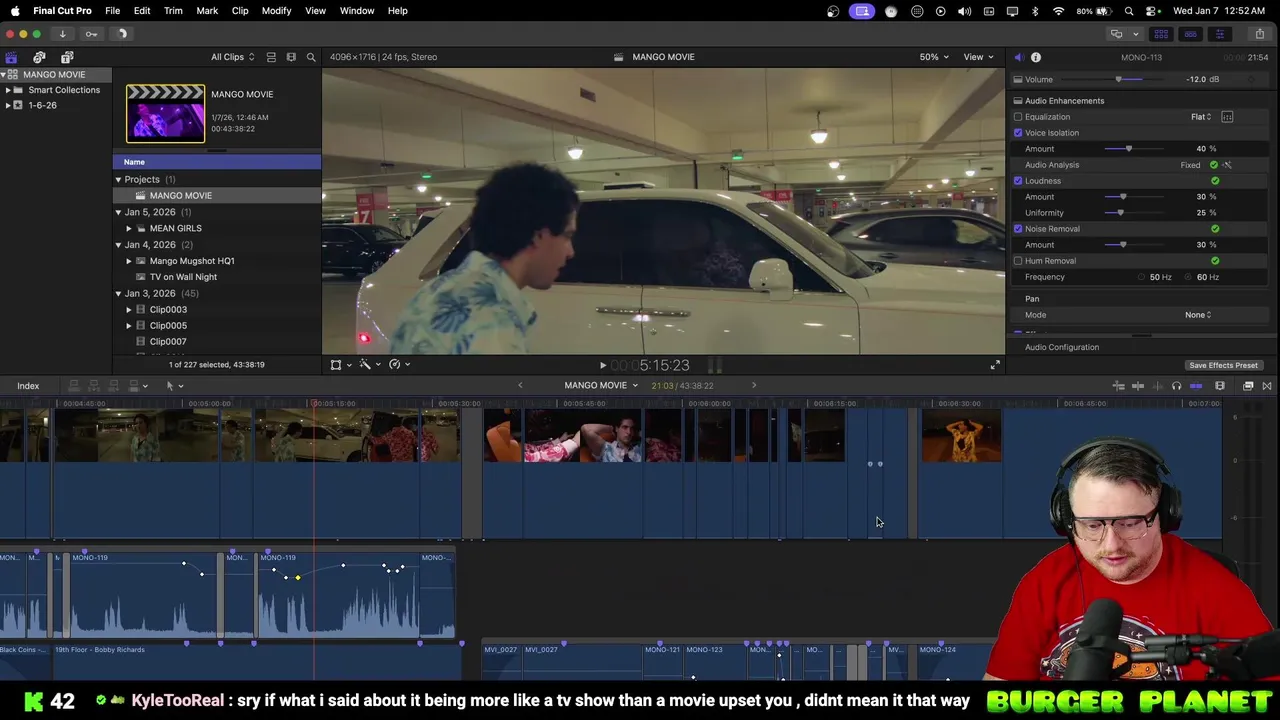
Task: Open the viewer 50% zoom dropdown
Action: point(935,57)
